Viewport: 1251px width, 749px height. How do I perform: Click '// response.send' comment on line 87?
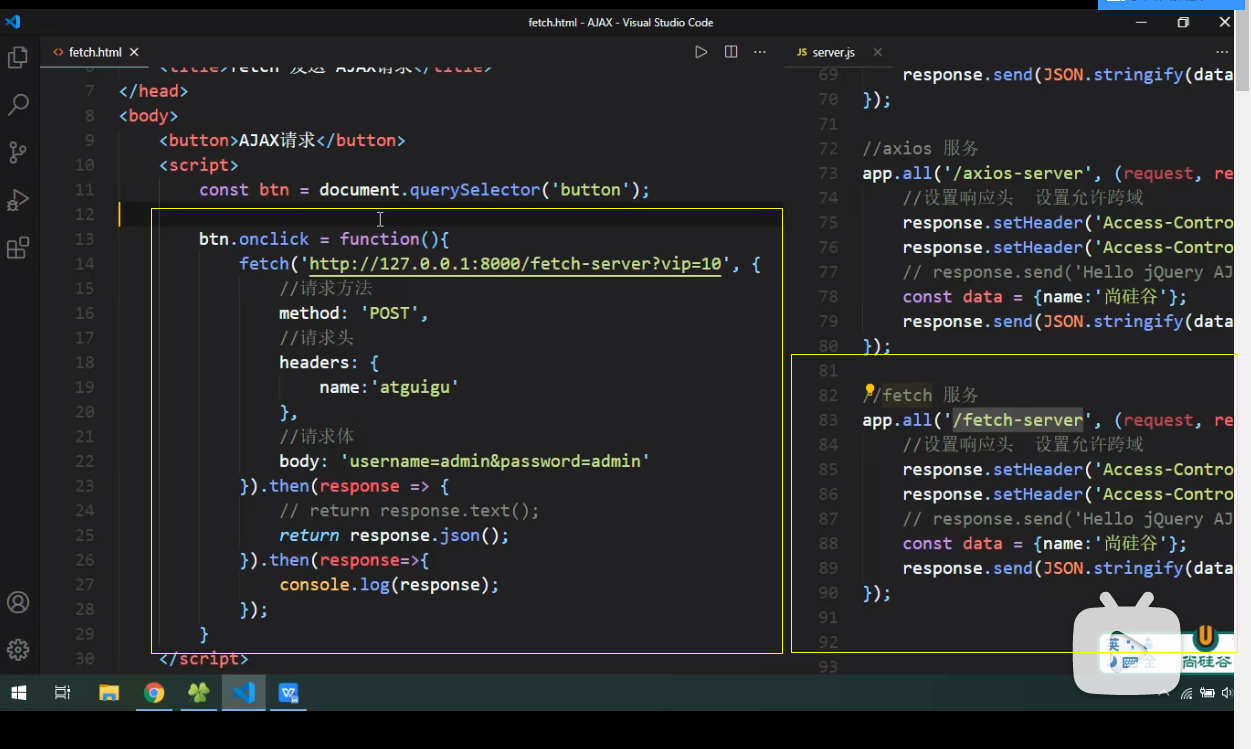tap(1067, 519)
